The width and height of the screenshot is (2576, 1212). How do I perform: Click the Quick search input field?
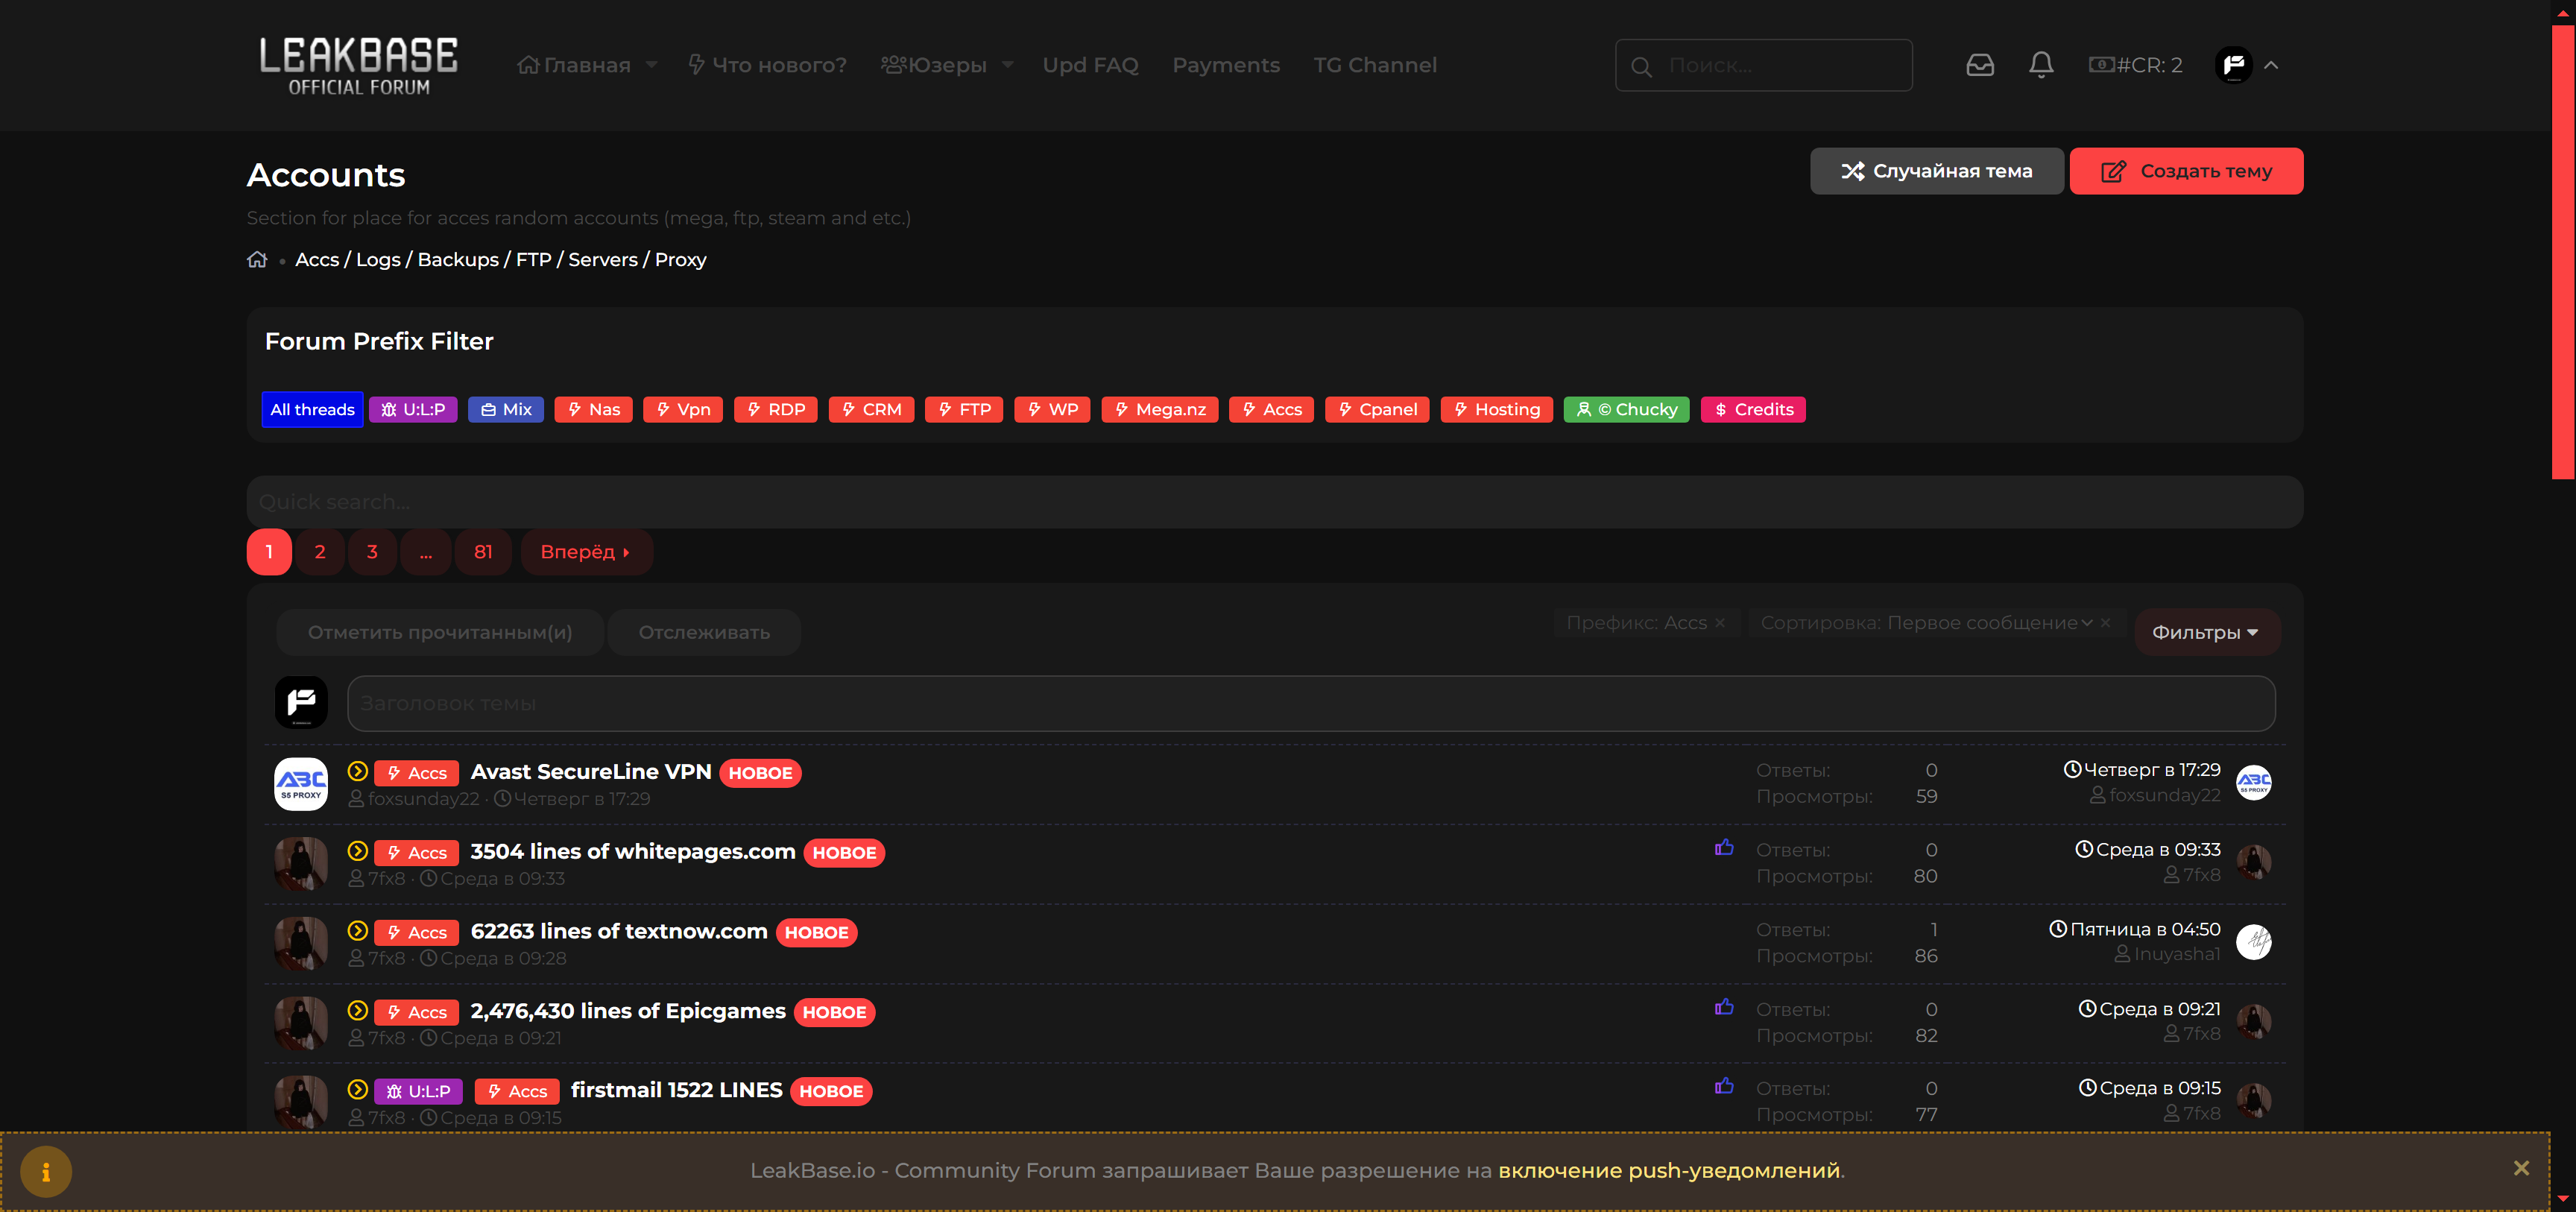pos(1274,502)
